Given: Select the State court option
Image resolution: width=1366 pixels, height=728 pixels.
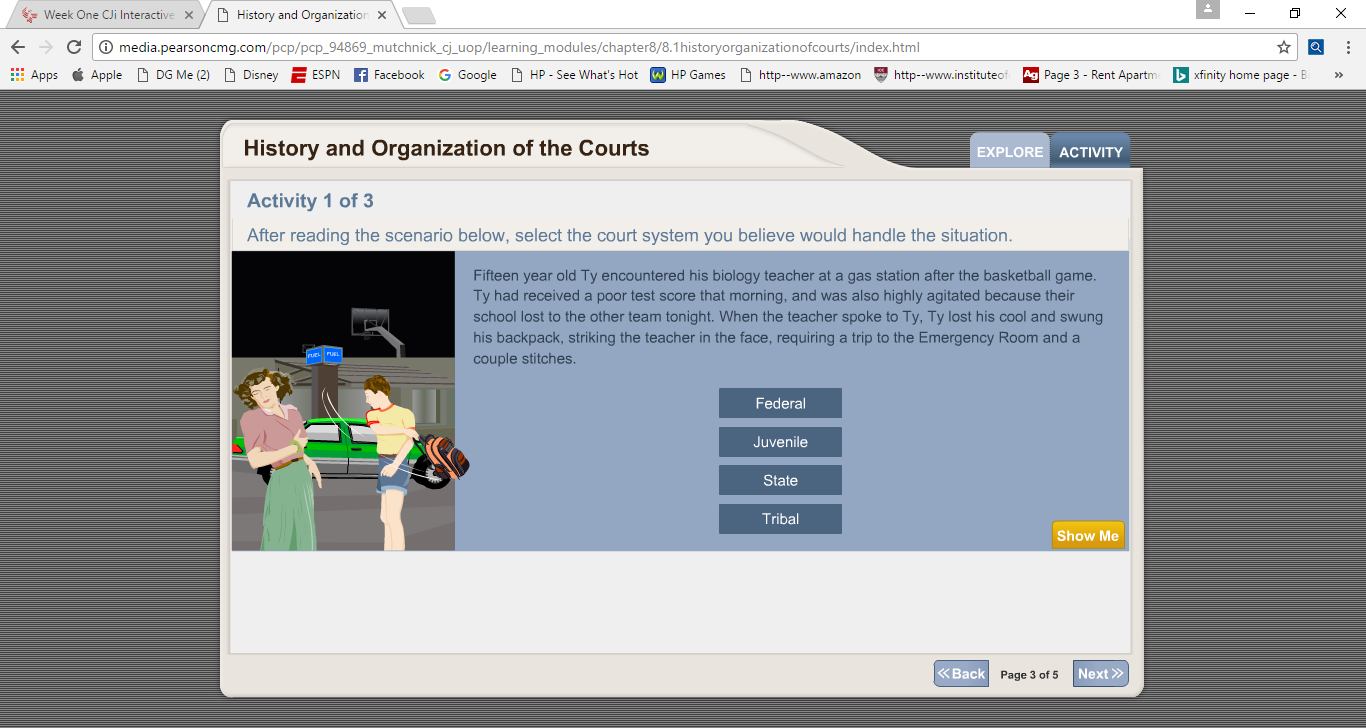Looking at the screenshot, I should point(780,480).
